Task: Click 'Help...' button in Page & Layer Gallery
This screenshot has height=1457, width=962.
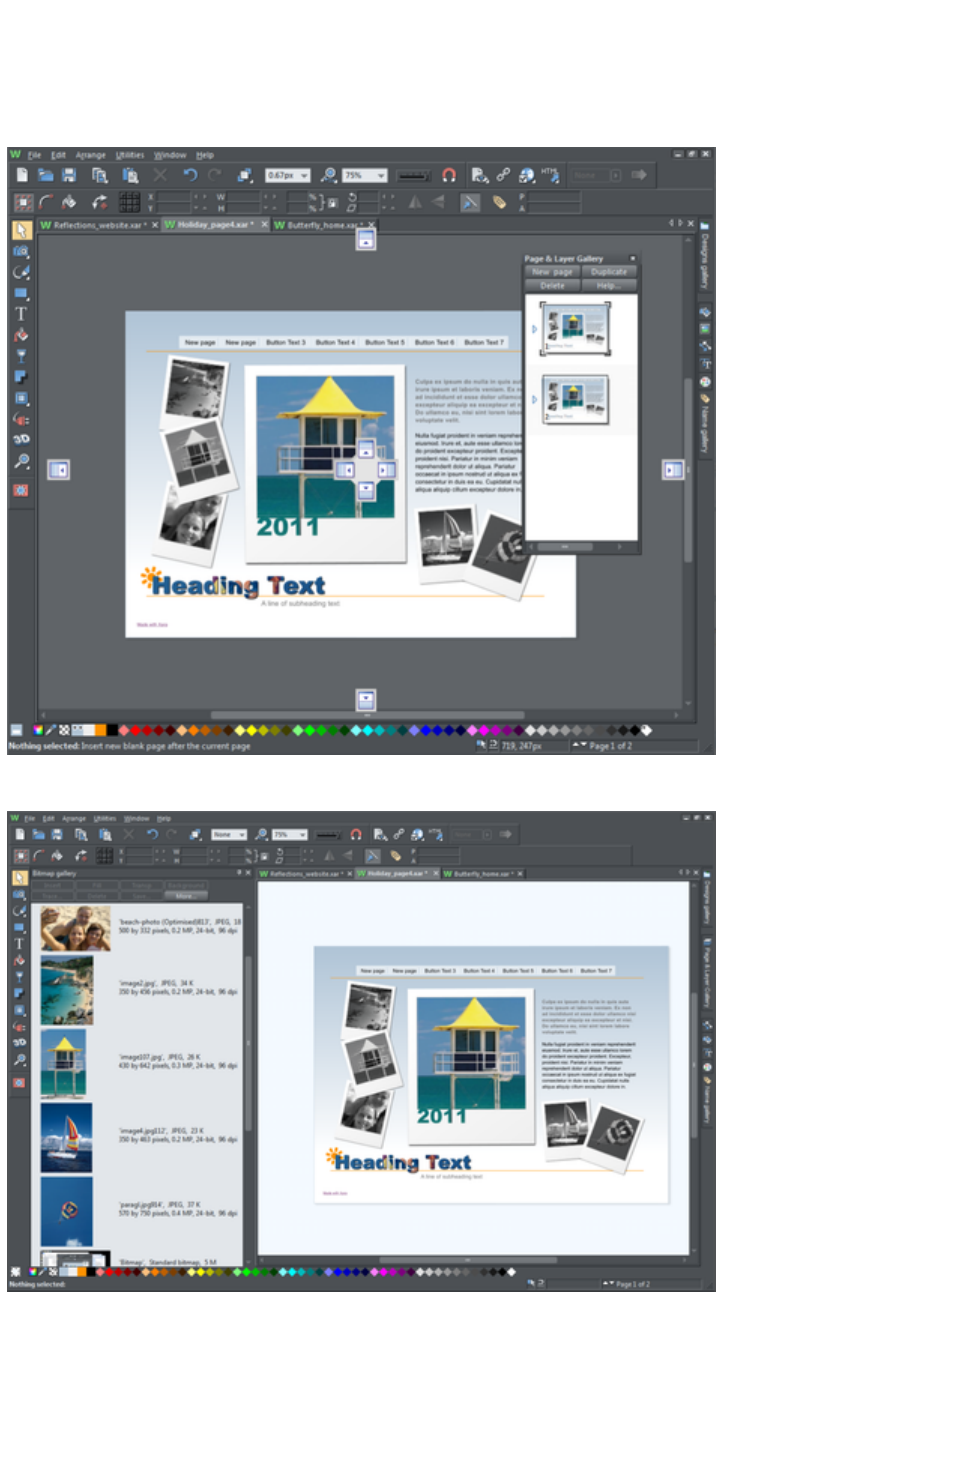Action: tap(608, 285)
